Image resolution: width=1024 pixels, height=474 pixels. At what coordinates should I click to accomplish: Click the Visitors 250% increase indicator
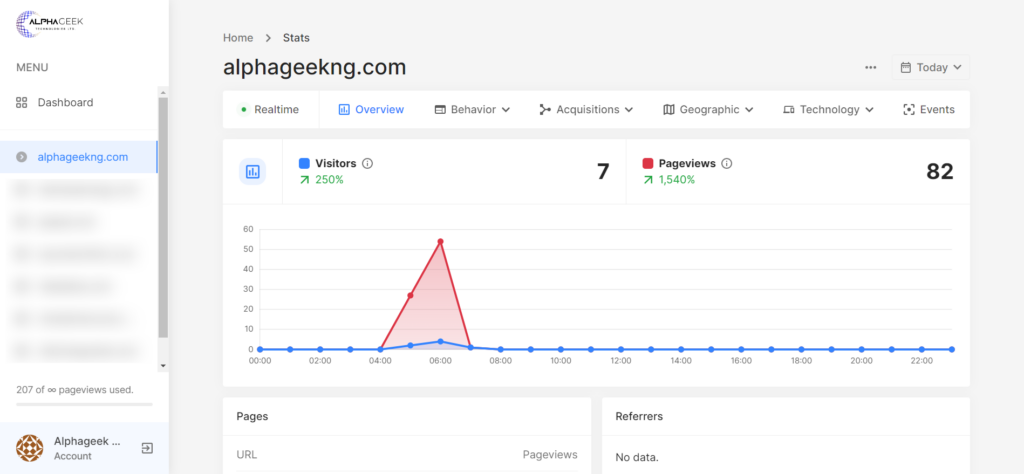(x=321, y=180)
